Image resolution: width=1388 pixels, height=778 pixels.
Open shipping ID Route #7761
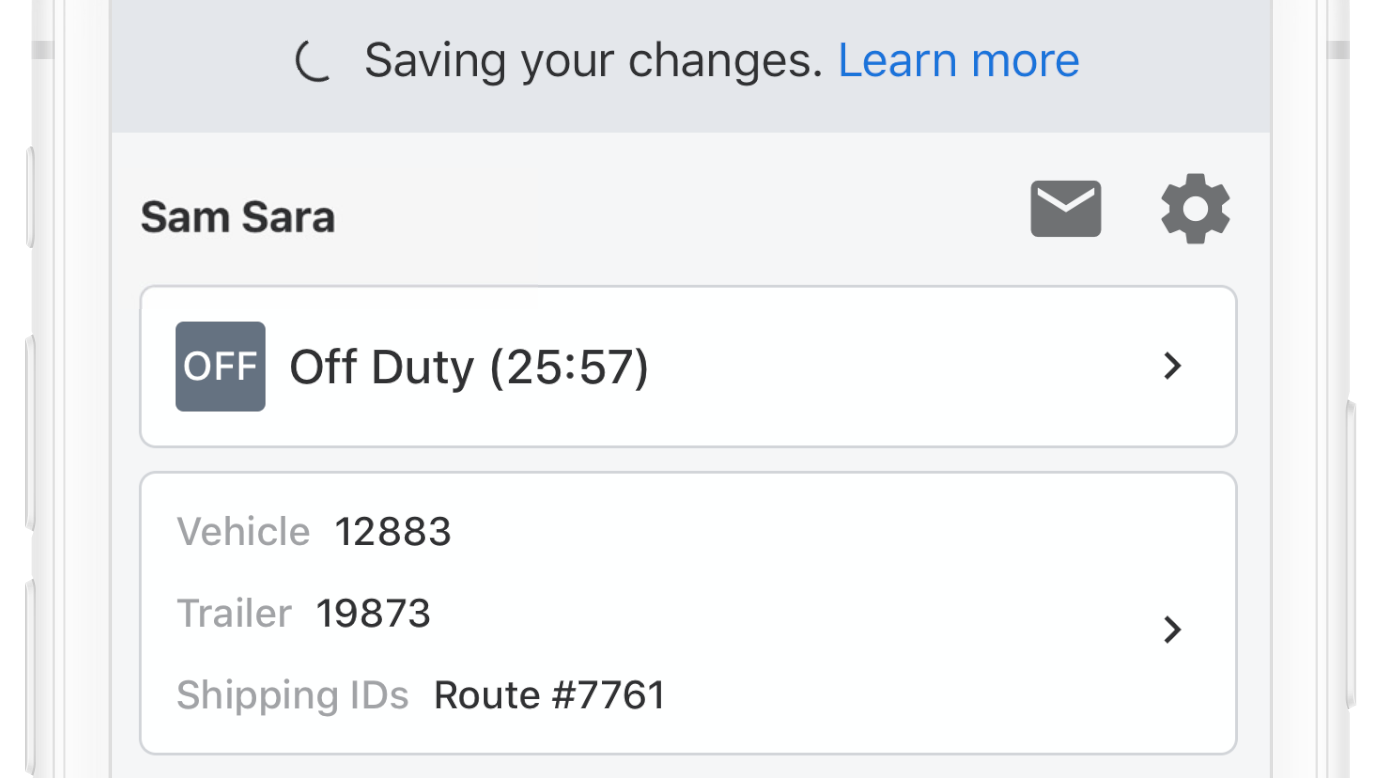click(549, 695)
